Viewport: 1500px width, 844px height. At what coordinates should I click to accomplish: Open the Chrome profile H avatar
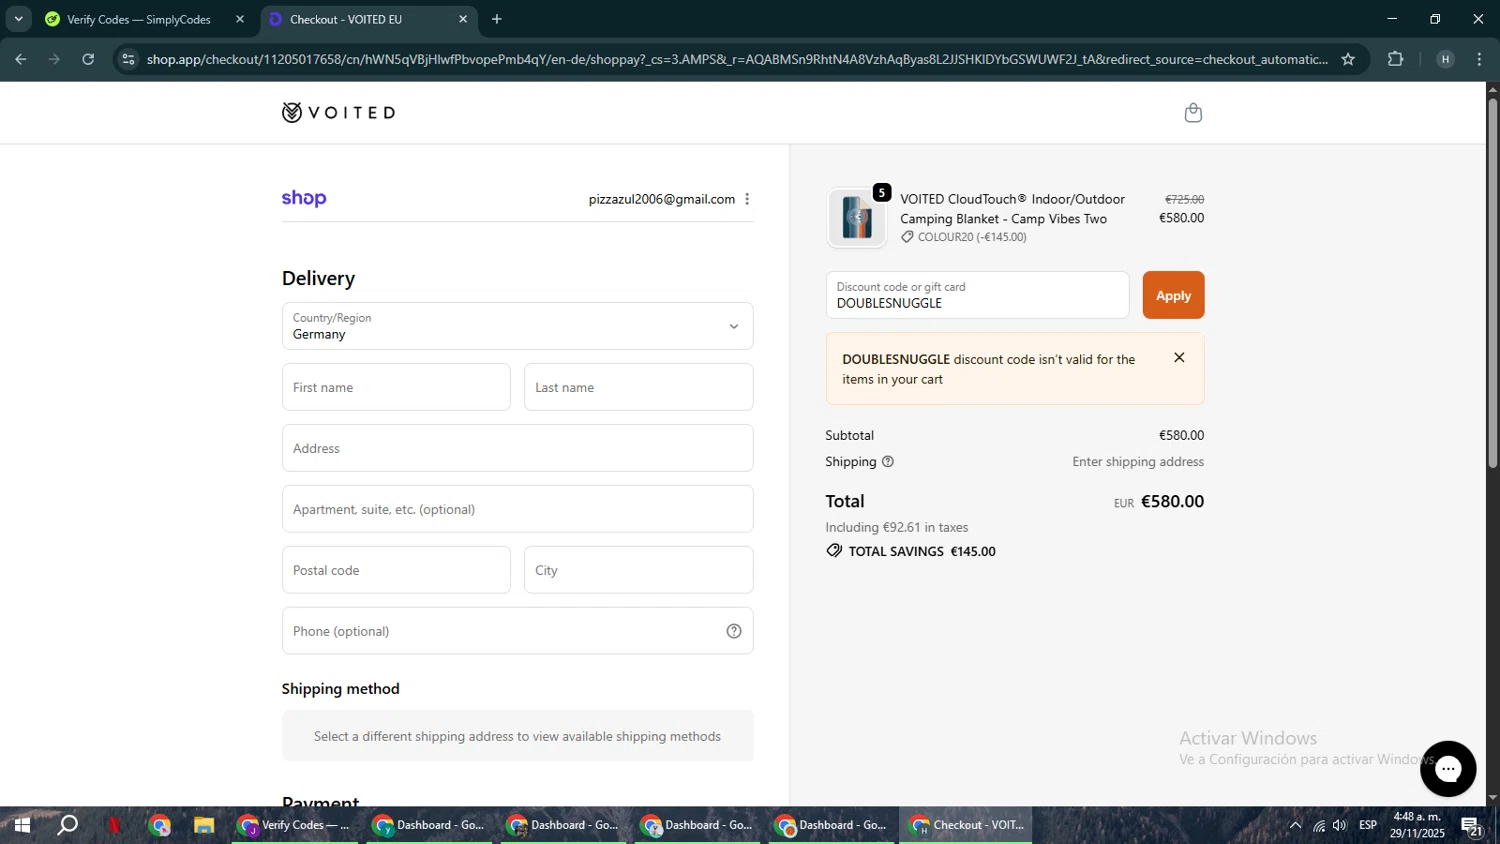coord(1445,59)
